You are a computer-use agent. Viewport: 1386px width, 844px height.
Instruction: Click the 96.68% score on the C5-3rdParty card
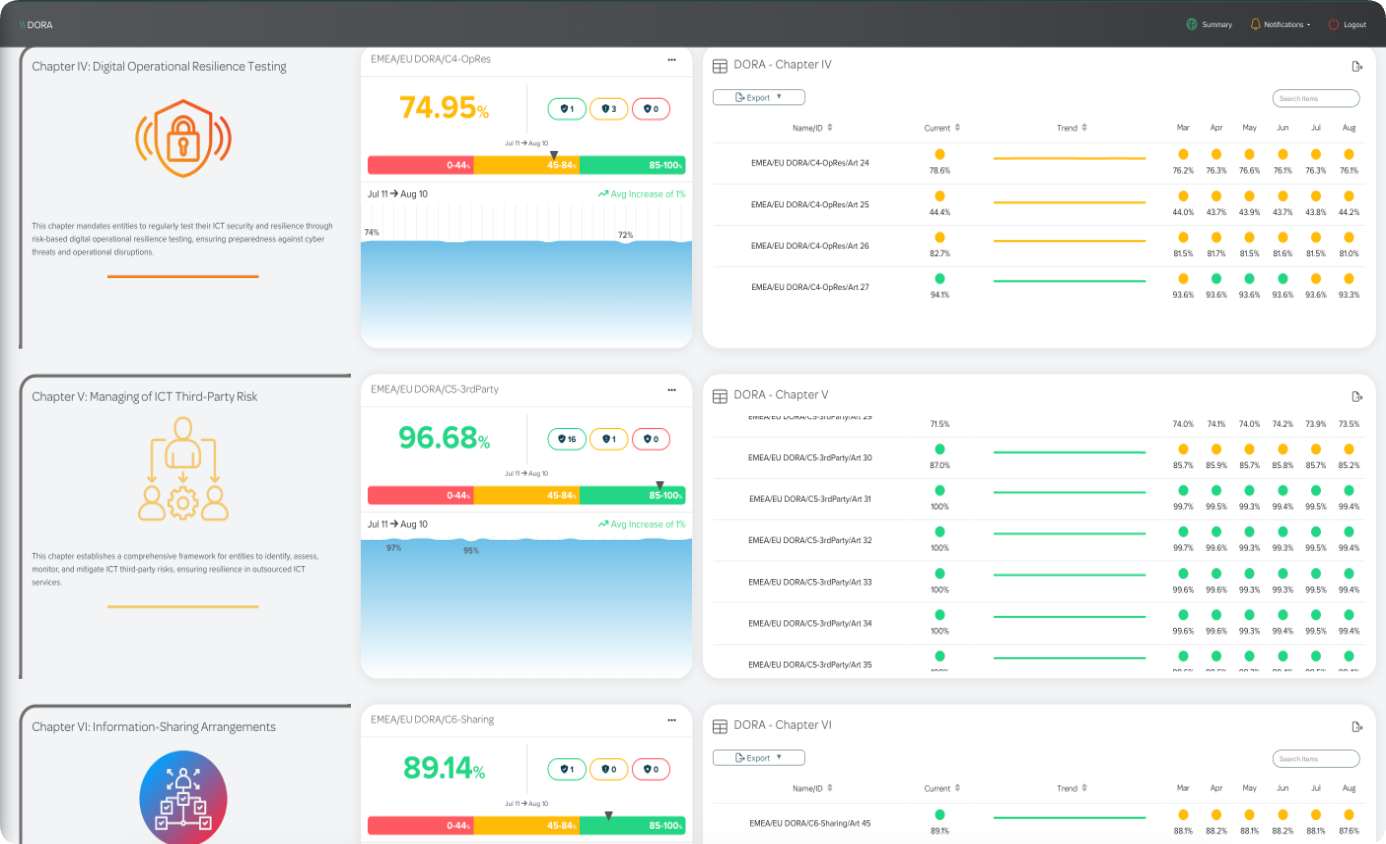coord(444,438)
